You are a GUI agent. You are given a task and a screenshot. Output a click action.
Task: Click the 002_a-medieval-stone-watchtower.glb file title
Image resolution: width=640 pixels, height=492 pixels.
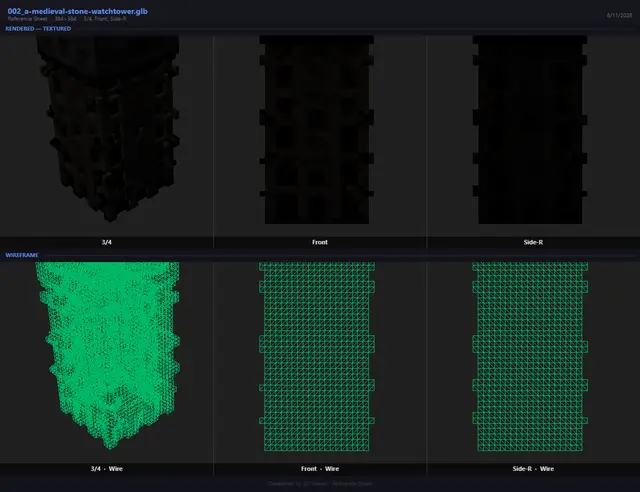click(x=78, y=11)
